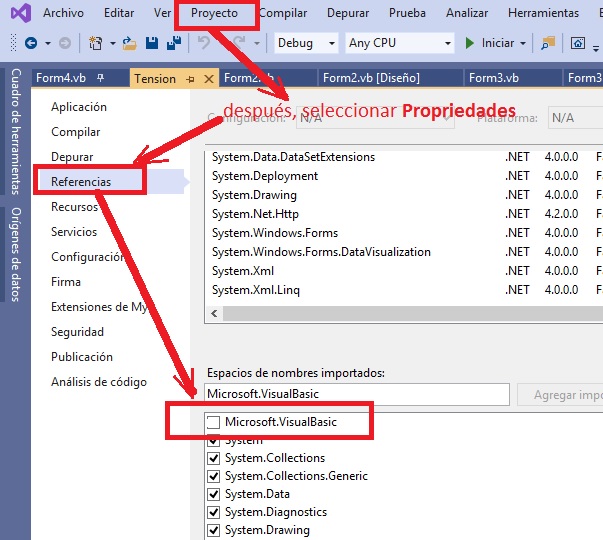Open the Análisis de código page
Screen dimensions: 603x540
99,382
